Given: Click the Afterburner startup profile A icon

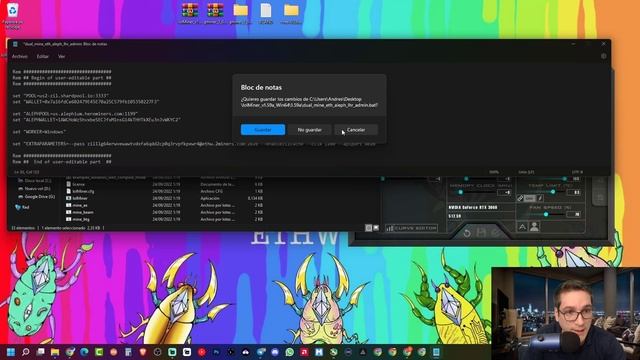Looking at the screenshot, I should (x=522, y=227).
